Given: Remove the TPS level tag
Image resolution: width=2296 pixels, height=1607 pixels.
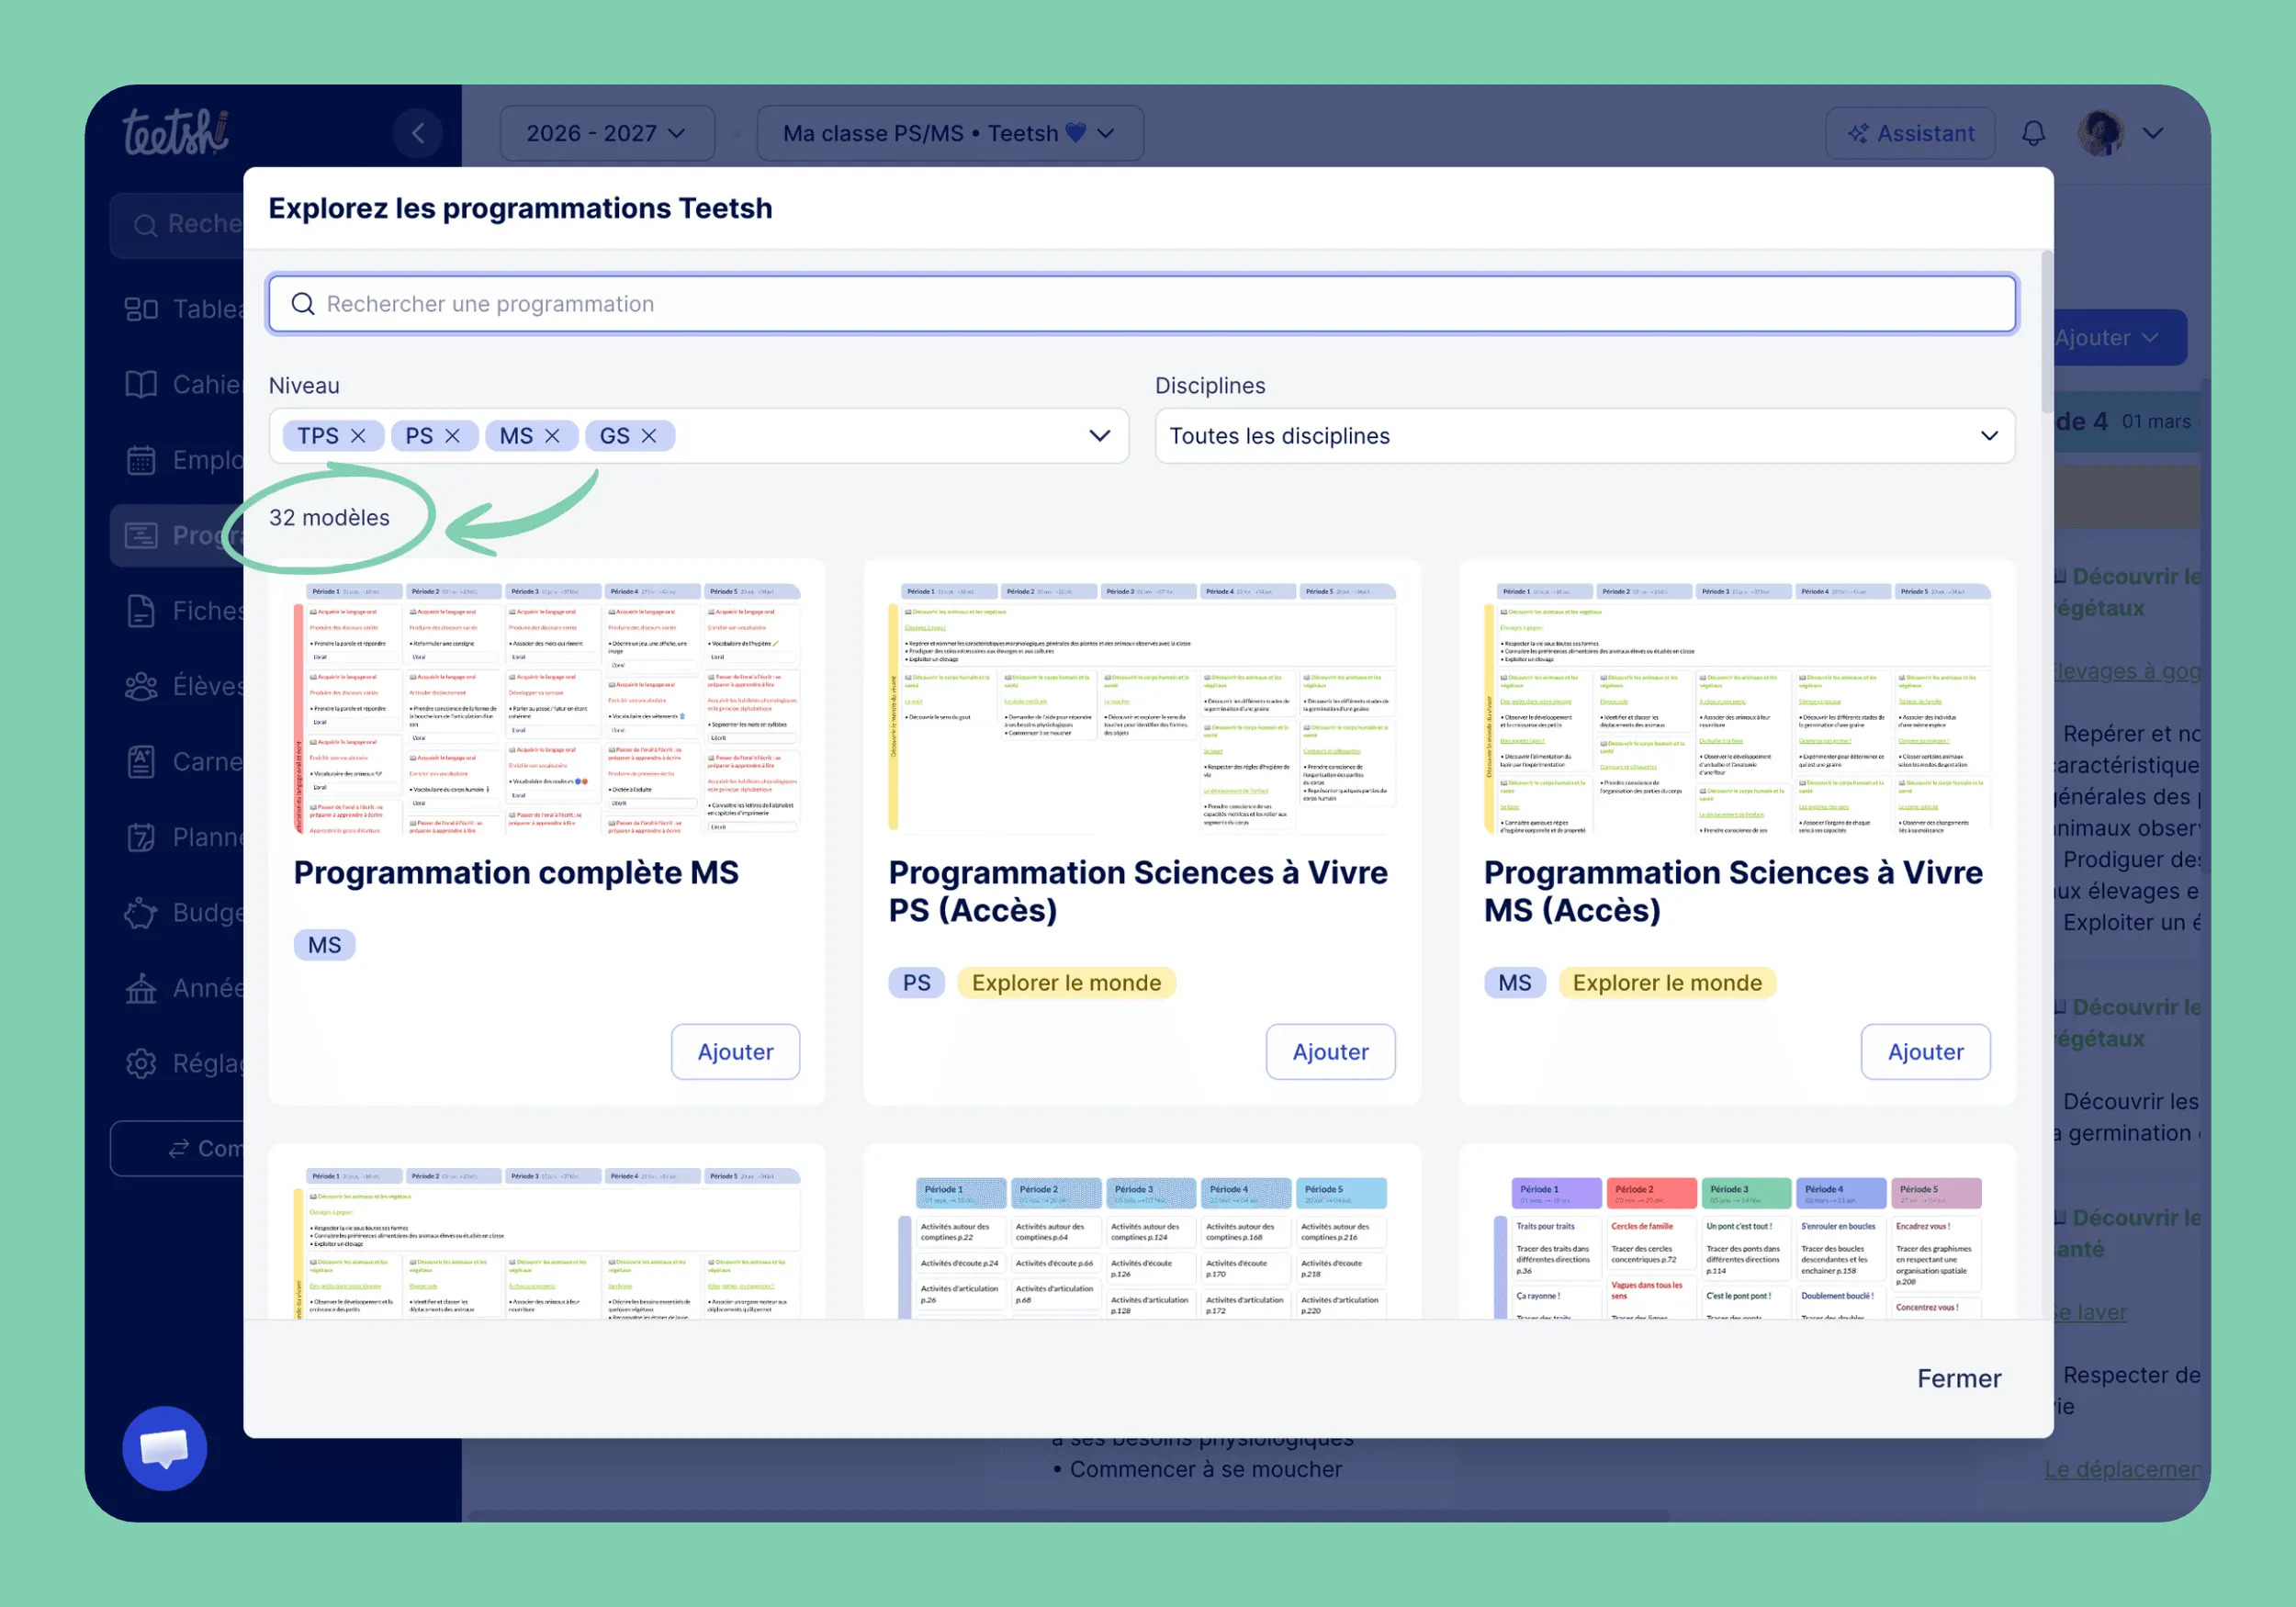Looking at the screenshot, I should (x=358, y=436).
